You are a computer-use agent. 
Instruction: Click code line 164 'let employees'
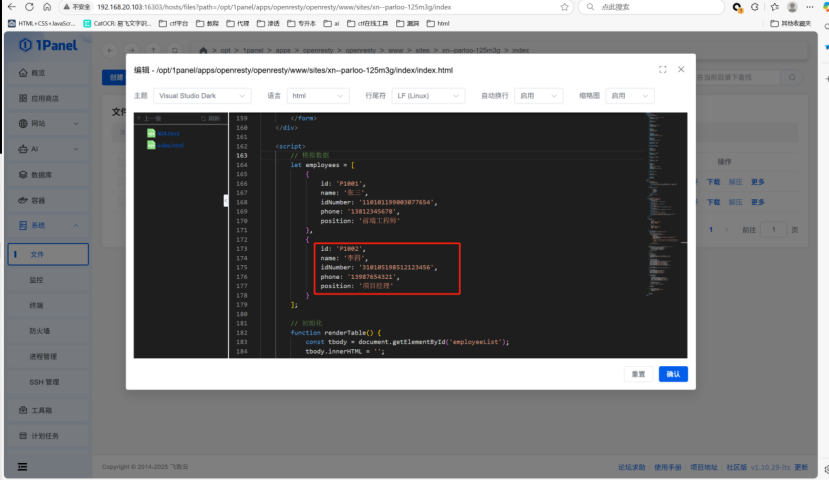point(322,165)
